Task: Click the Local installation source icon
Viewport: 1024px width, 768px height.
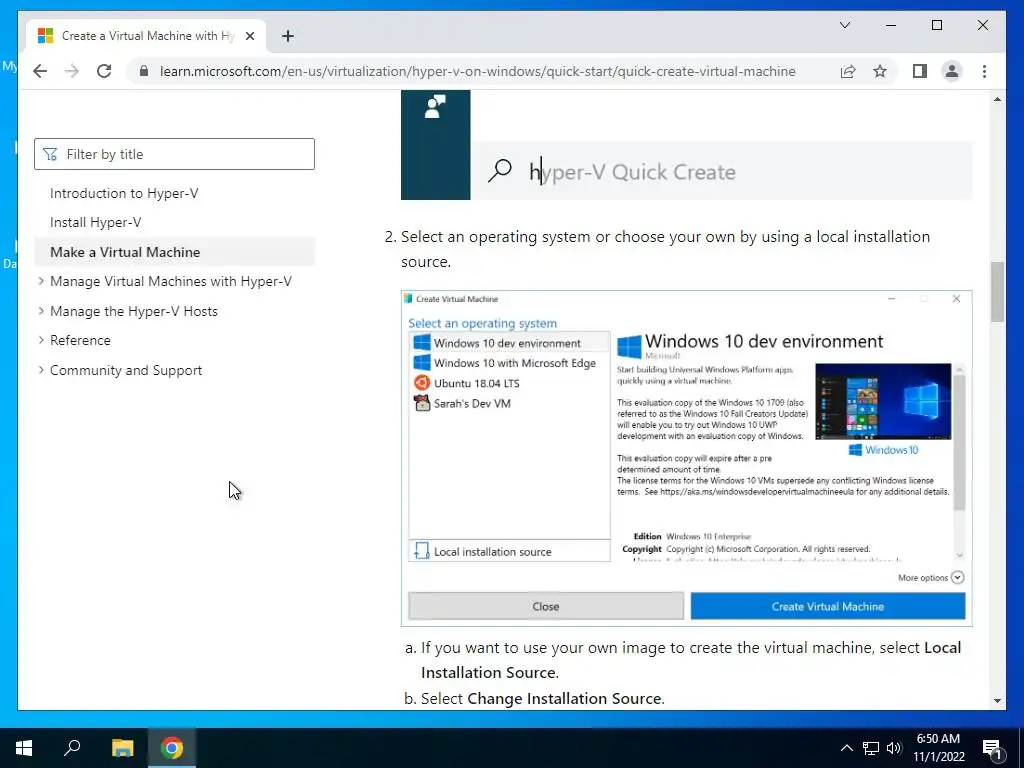Action: [422, 551]
